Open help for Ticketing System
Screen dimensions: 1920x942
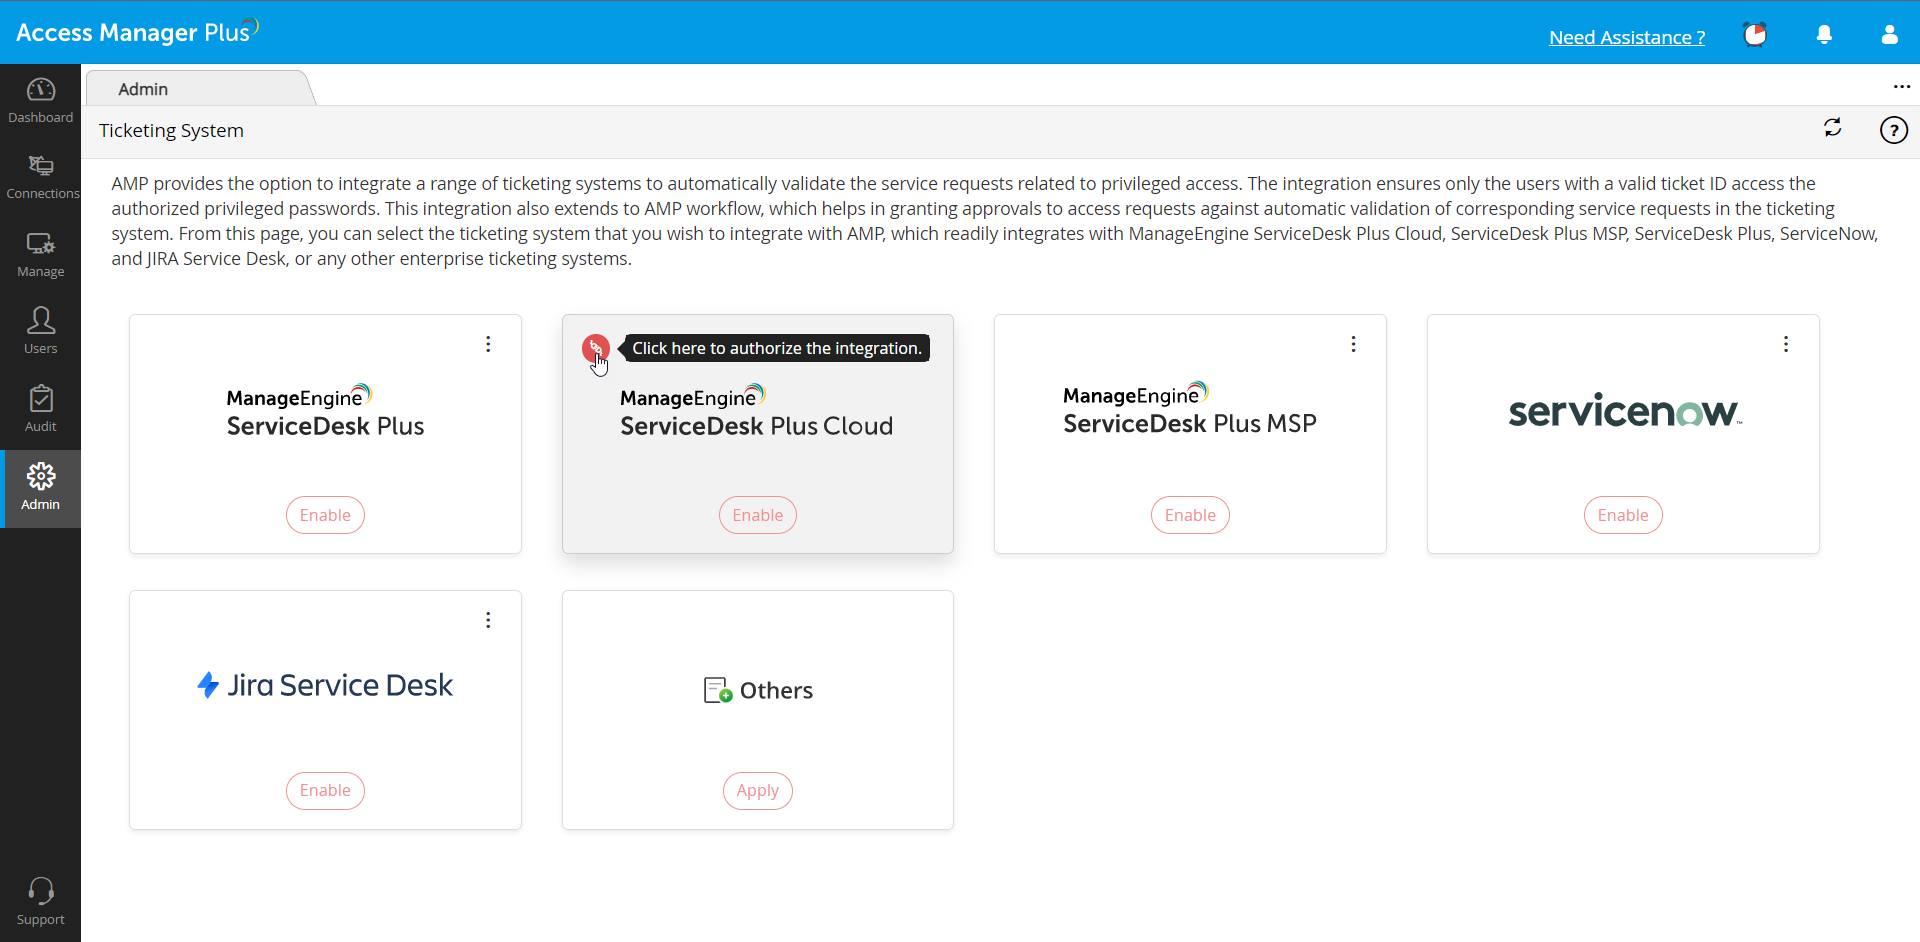(1893, 130)
